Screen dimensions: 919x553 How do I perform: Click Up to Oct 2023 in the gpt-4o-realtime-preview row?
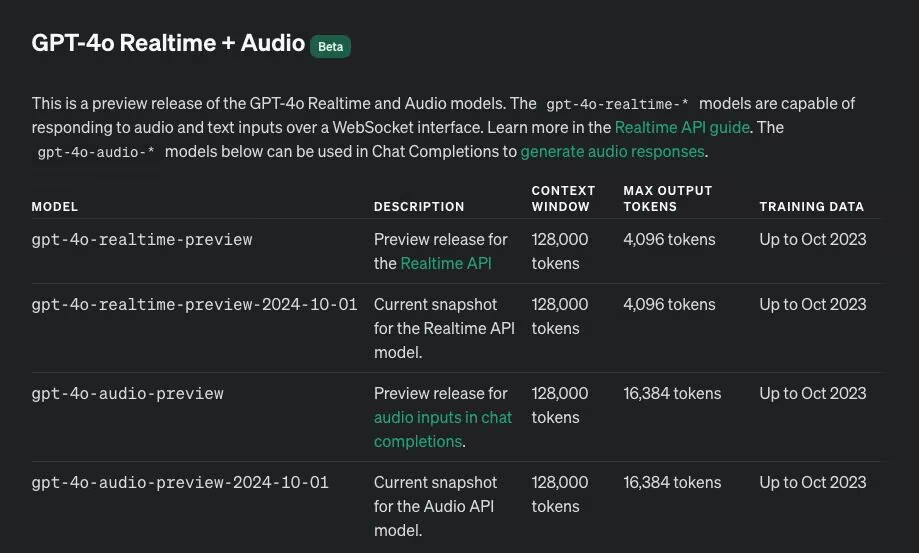click(813, 240)
